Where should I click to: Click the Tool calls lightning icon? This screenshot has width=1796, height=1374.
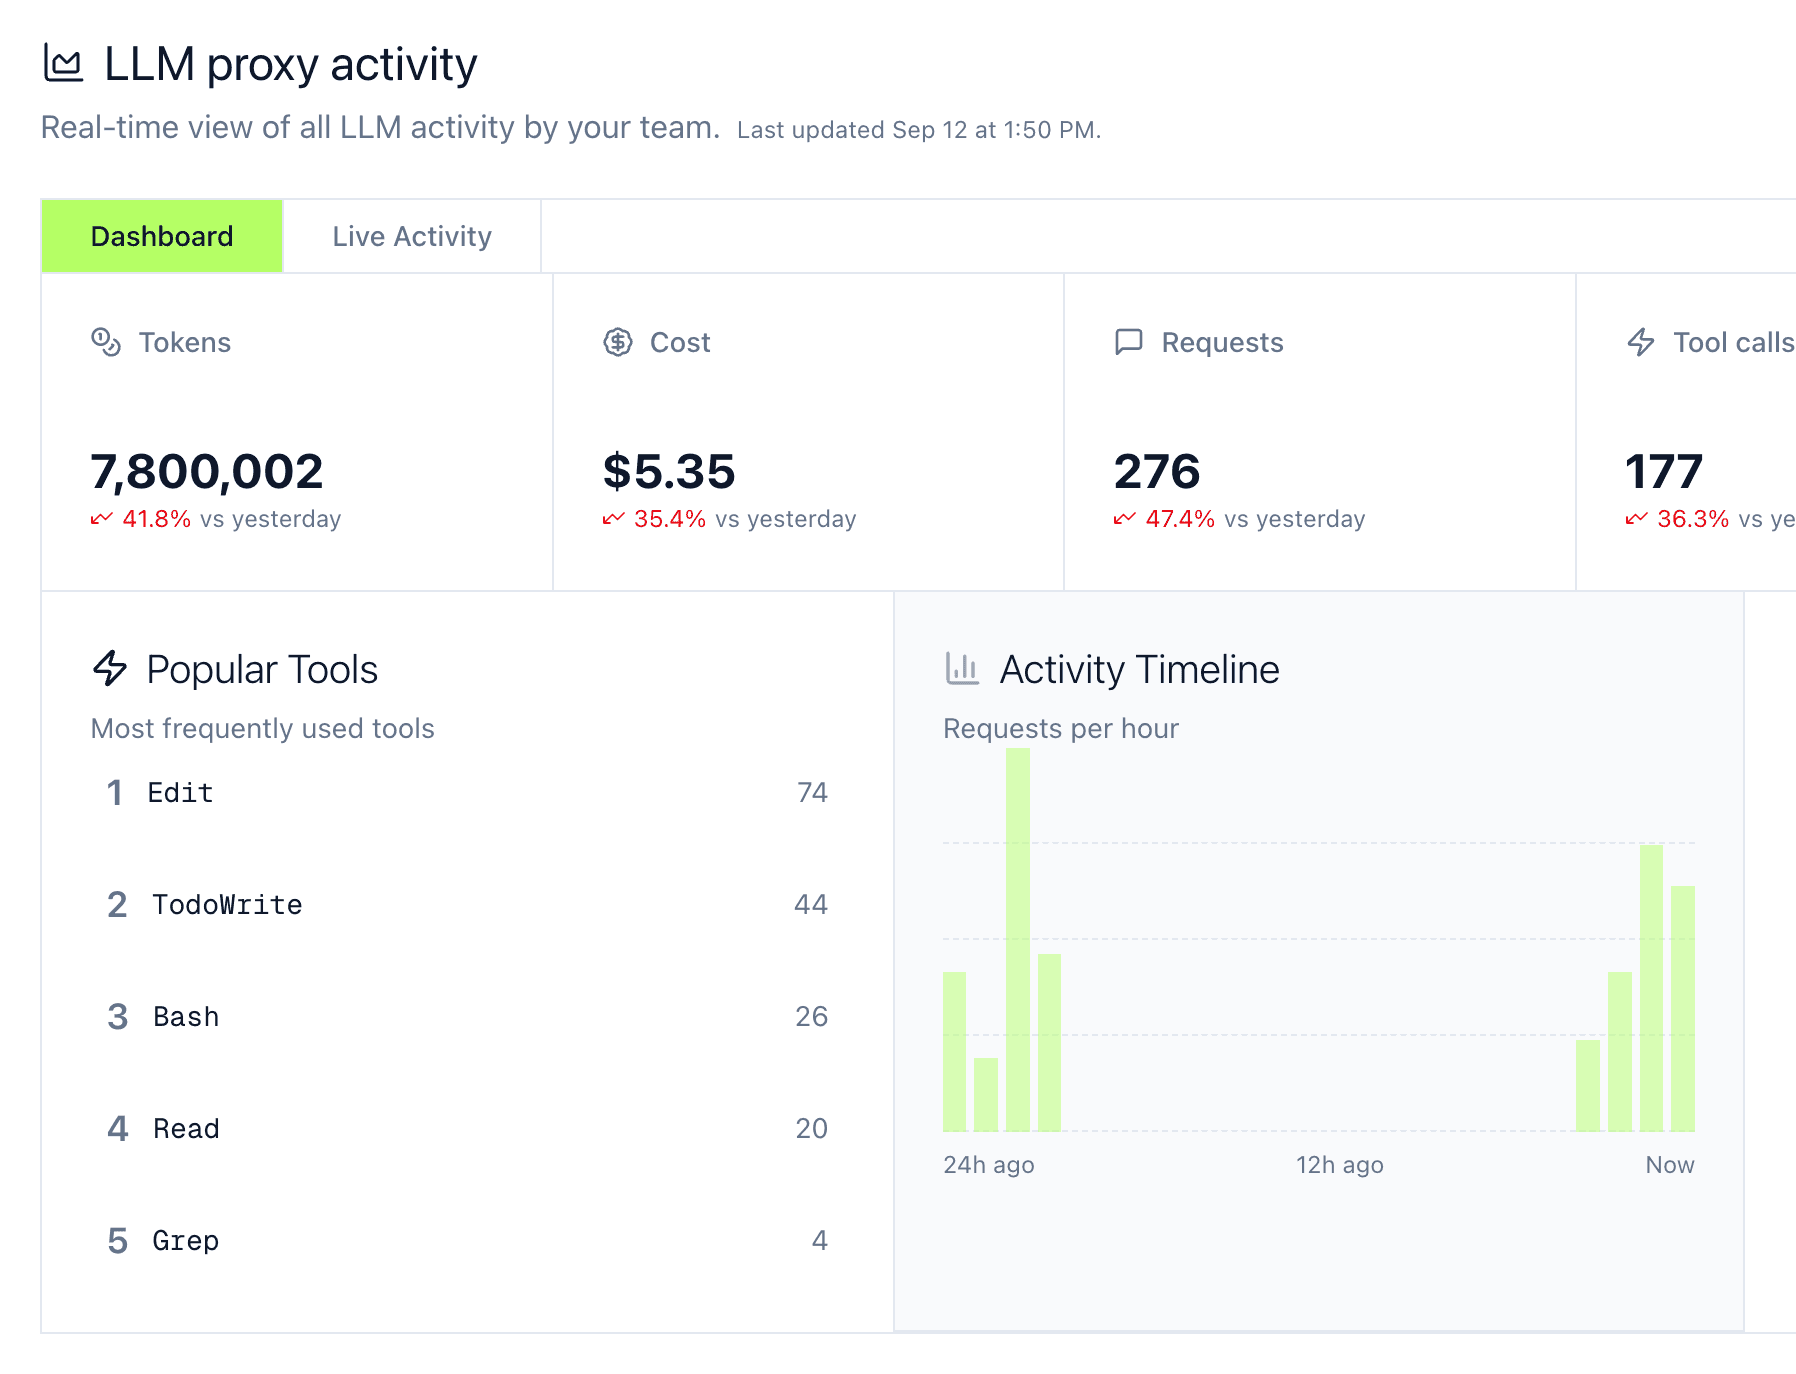[1641, 342]
